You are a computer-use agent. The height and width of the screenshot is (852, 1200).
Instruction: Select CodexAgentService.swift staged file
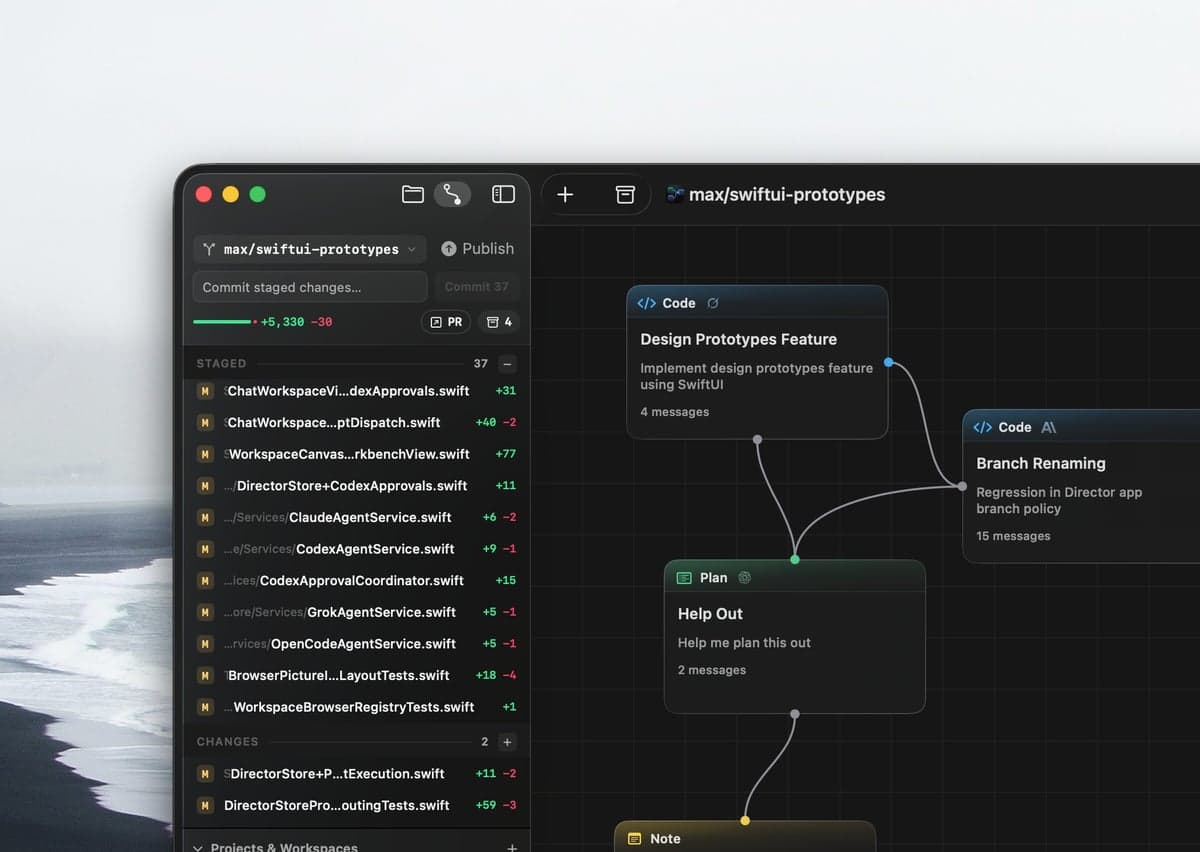pyautogui.click(x=357, y=549)
